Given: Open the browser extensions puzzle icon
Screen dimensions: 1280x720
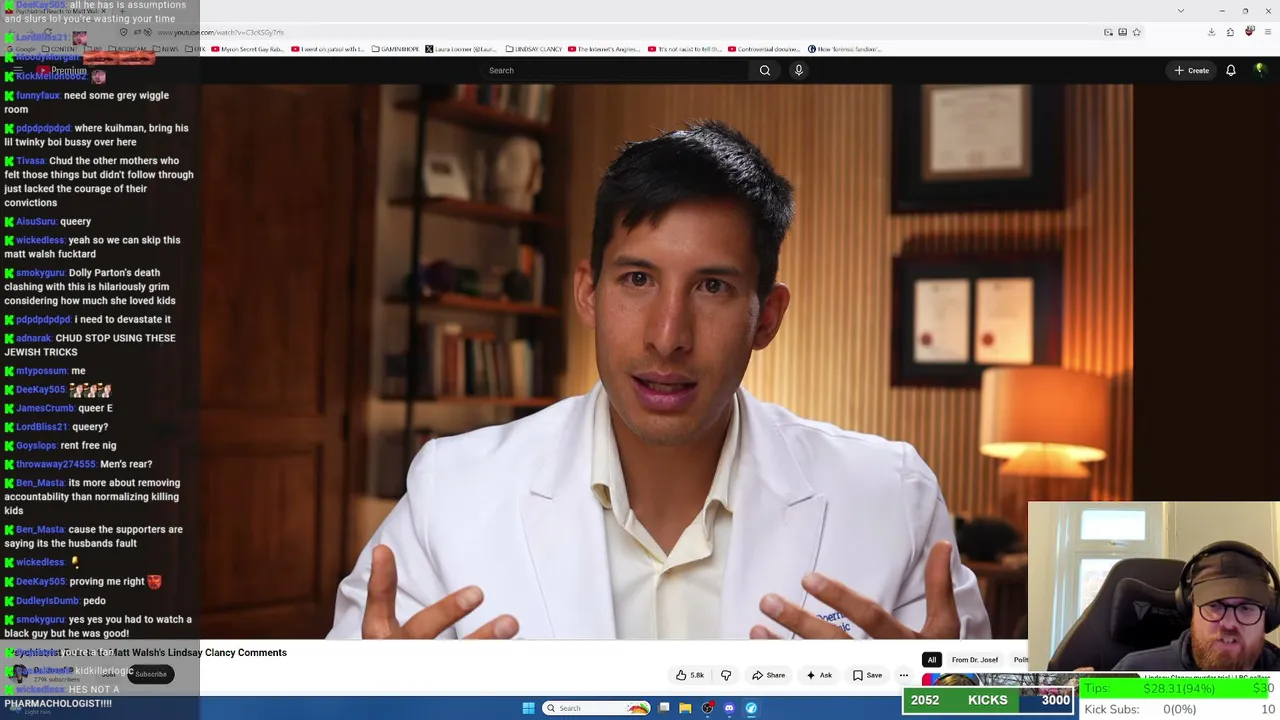Looking at the screenshot, I should click(1230, 32).
